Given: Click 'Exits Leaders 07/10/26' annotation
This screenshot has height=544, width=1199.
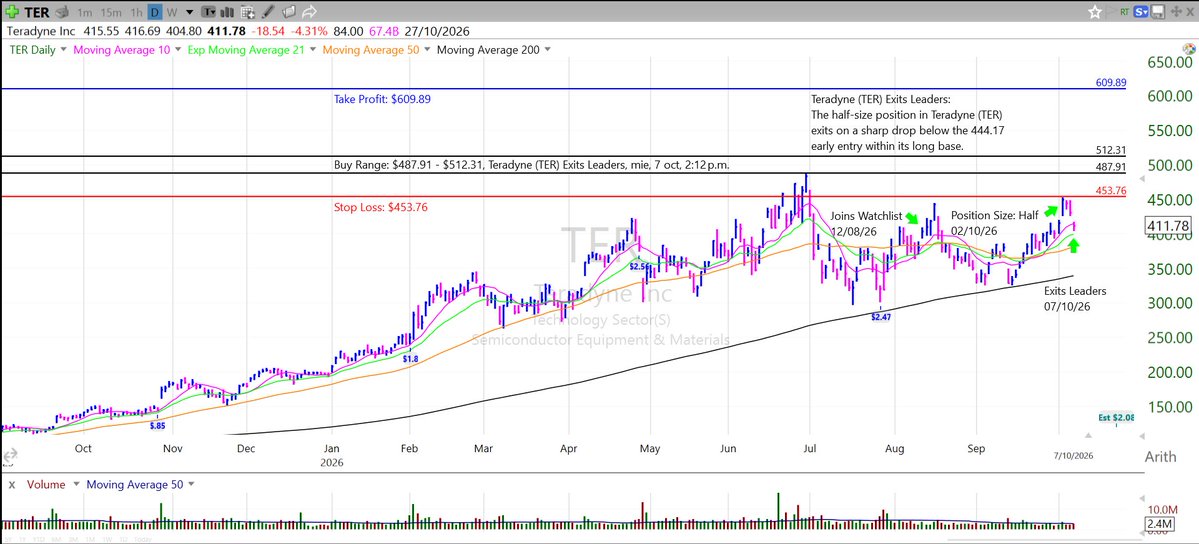Looking at the screenshot, I should [x=1075, y=298].
